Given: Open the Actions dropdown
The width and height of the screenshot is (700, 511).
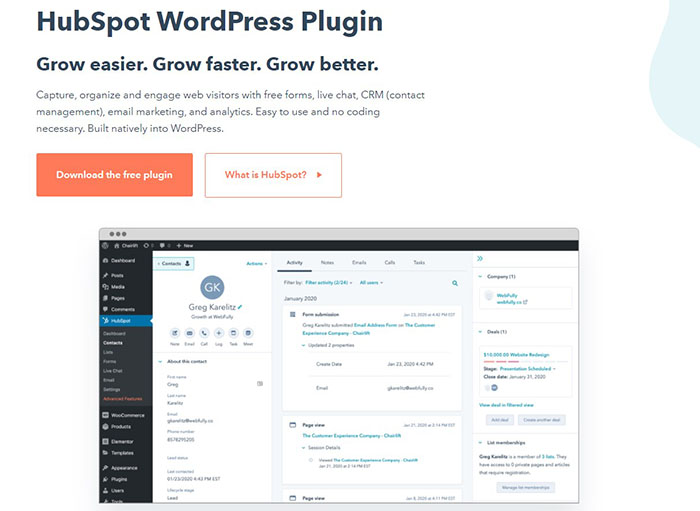Looking at the screenshot, I should coord(257,264).
